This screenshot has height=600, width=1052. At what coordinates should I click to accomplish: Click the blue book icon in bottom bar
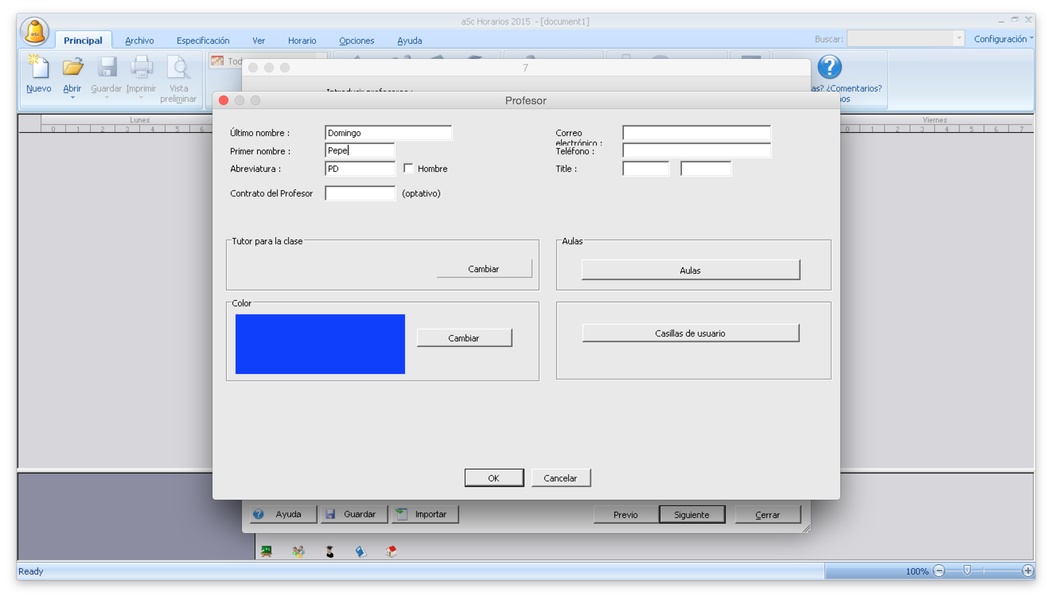pos(360,551)
